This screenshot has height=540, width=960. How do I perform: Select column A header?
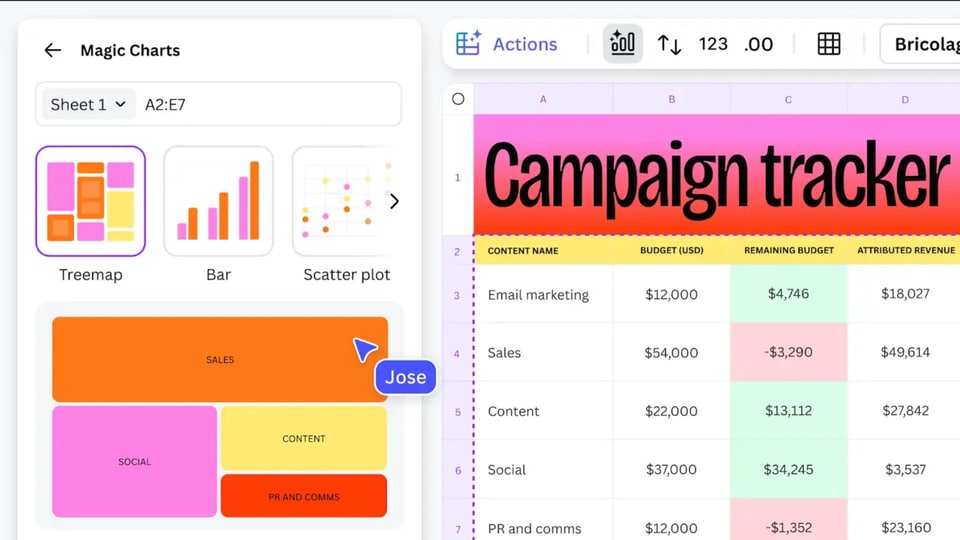[x=543, y=99]
